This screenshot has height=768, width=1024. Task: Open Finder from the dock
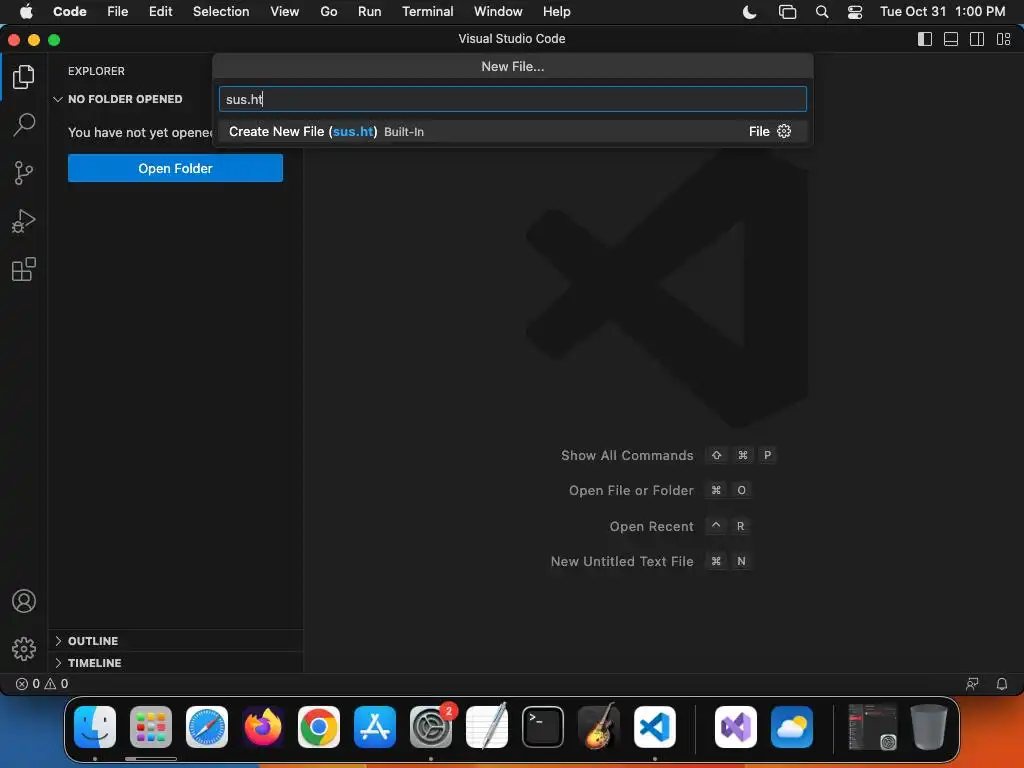point(95,726)
